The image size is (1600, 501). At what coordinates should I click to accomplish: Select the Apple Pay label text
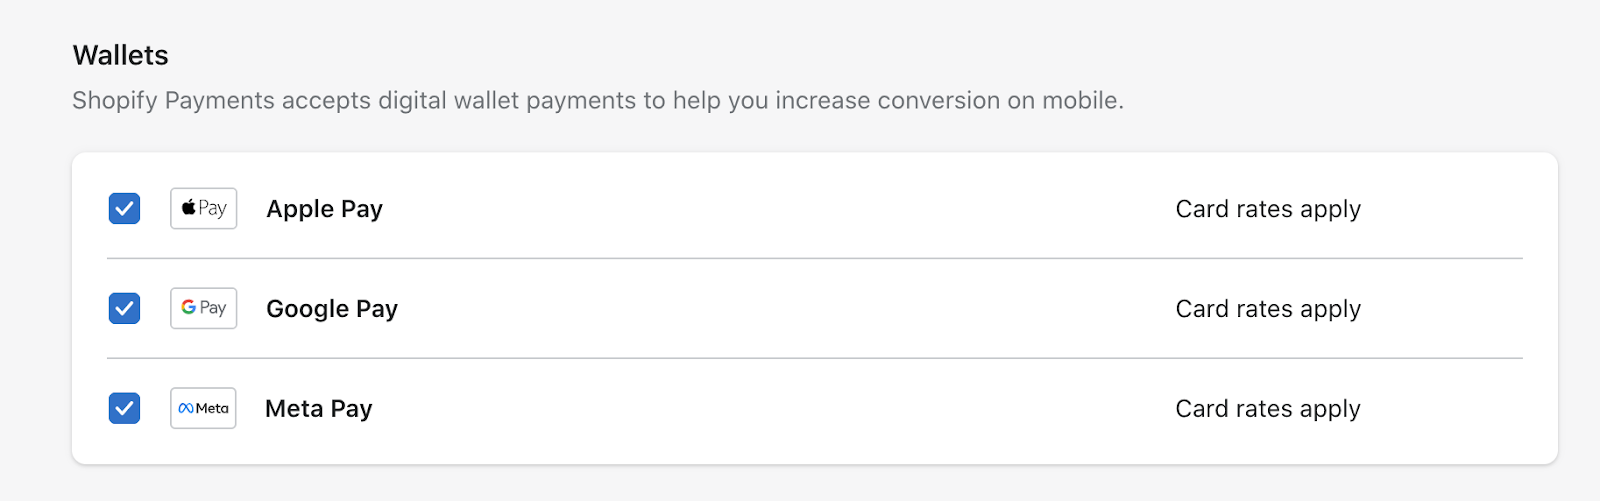point(324,209)
